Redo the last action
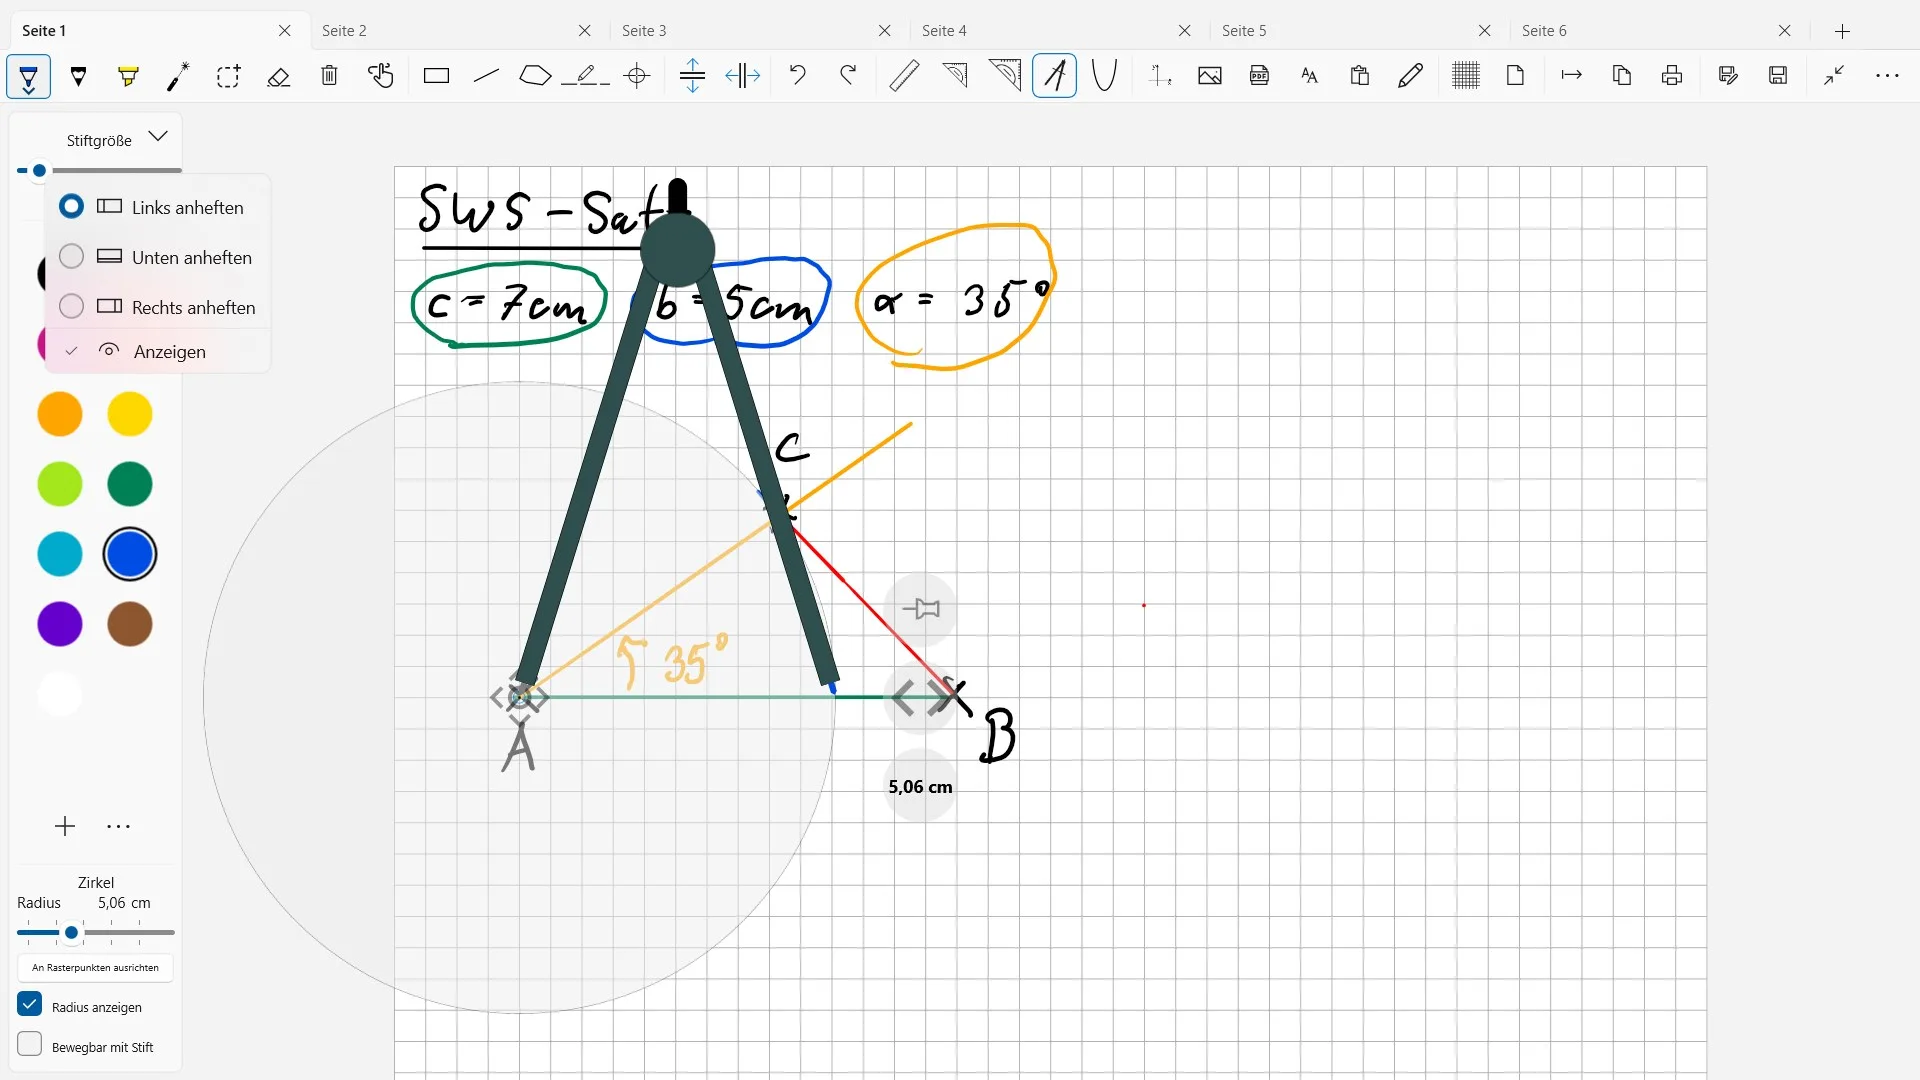This screenshot has height=1080, width=1920. (848, 76)
